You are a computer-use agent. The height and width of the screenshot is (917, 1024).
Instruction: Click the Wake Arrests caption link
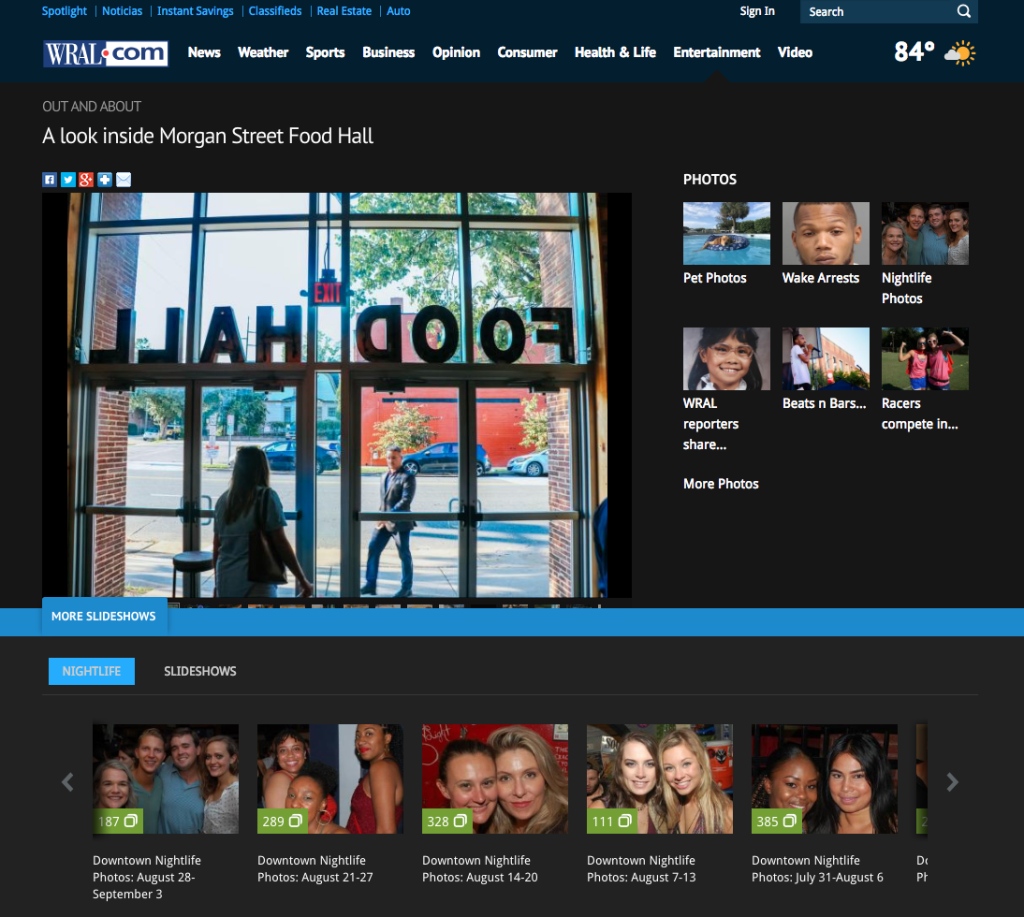pyautogui.click(x=821, y=278)
